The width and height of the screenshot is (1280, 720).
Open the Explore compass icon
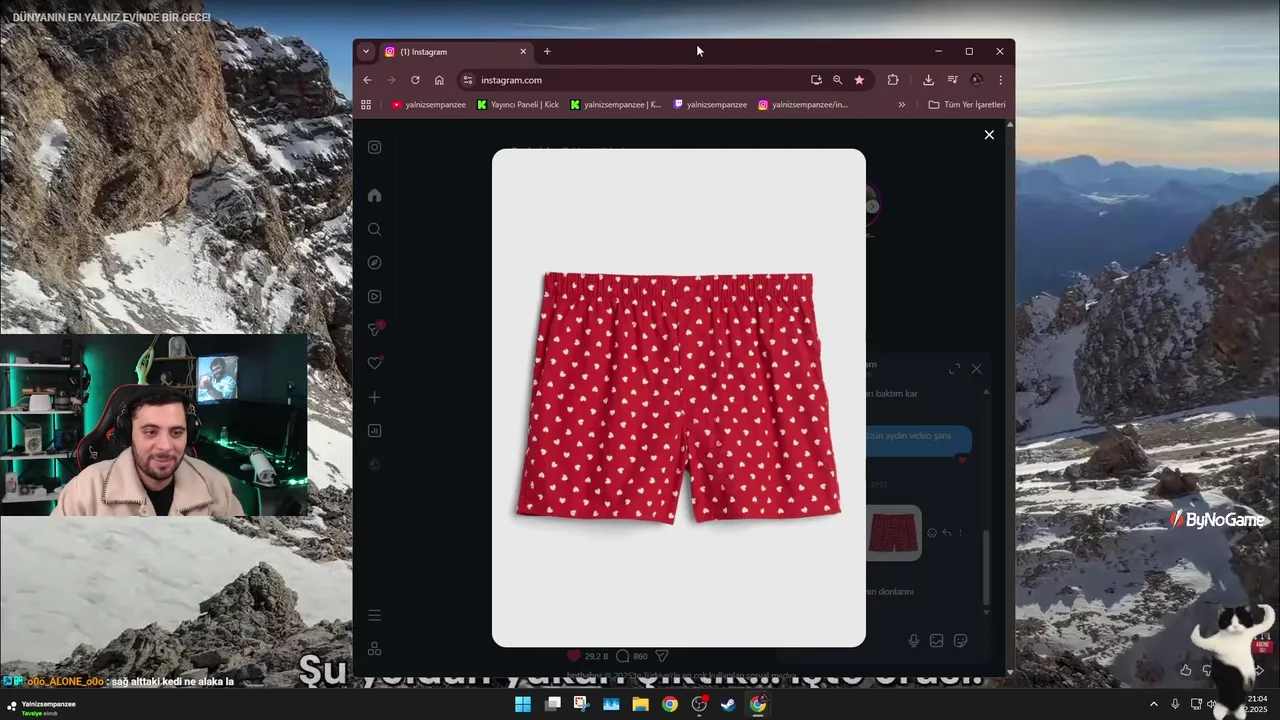[x=374, y=263]
